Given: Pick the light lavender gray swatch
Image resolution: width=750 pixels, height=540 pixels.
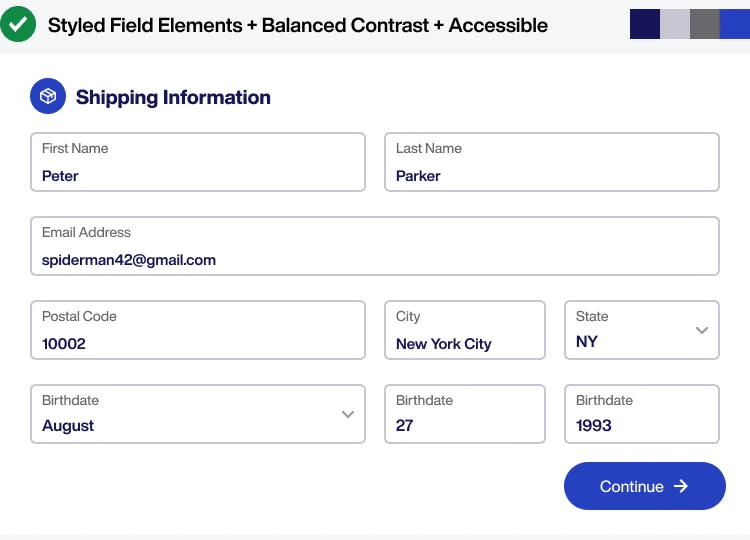Looking at the screenshot, I should 675,24.
